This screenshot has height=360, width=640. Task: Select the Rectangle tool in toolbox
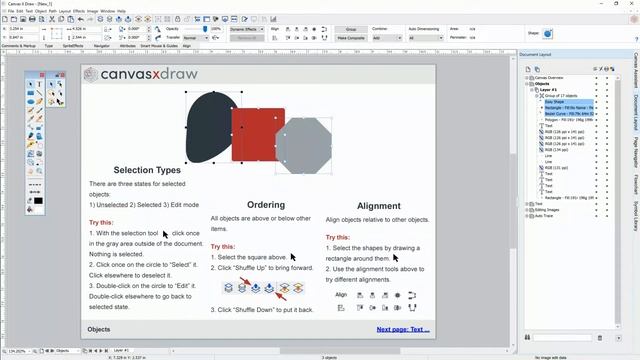pyautogui.click(x=31, y=93)
